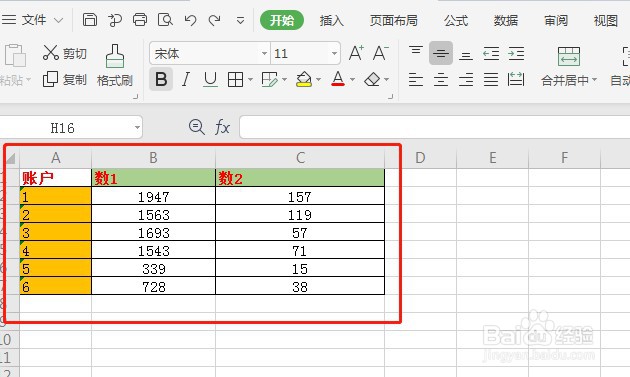Align text left

pyautogui.click(x=416, y=80)
